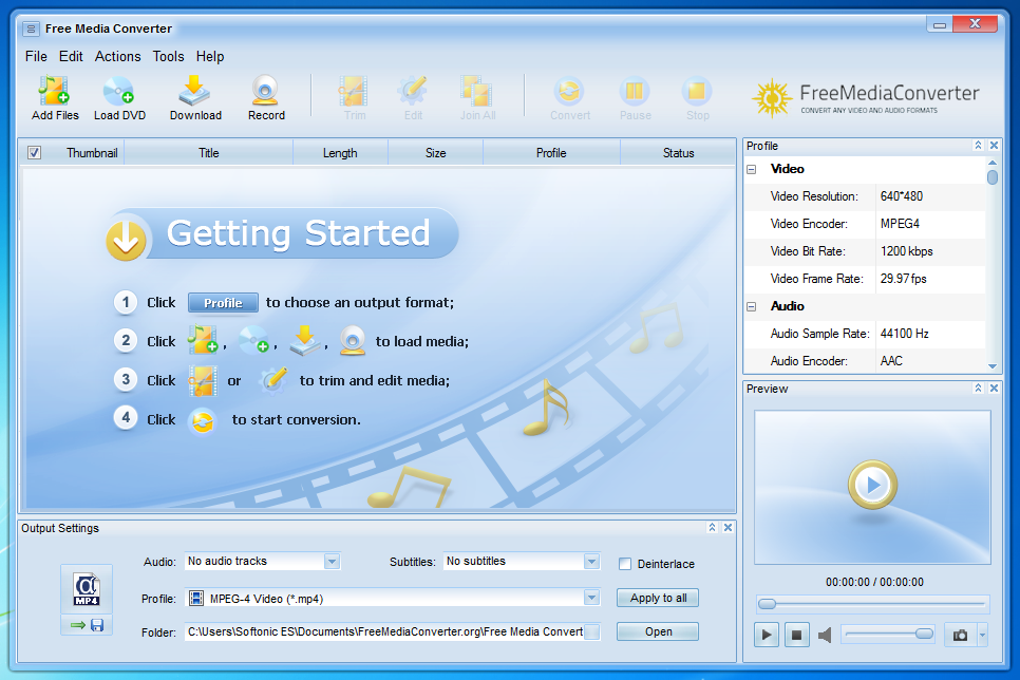Viewport: 1020px width, 680px height.
Task: Collapse the Profile panel with chevron
Action: 978,145
